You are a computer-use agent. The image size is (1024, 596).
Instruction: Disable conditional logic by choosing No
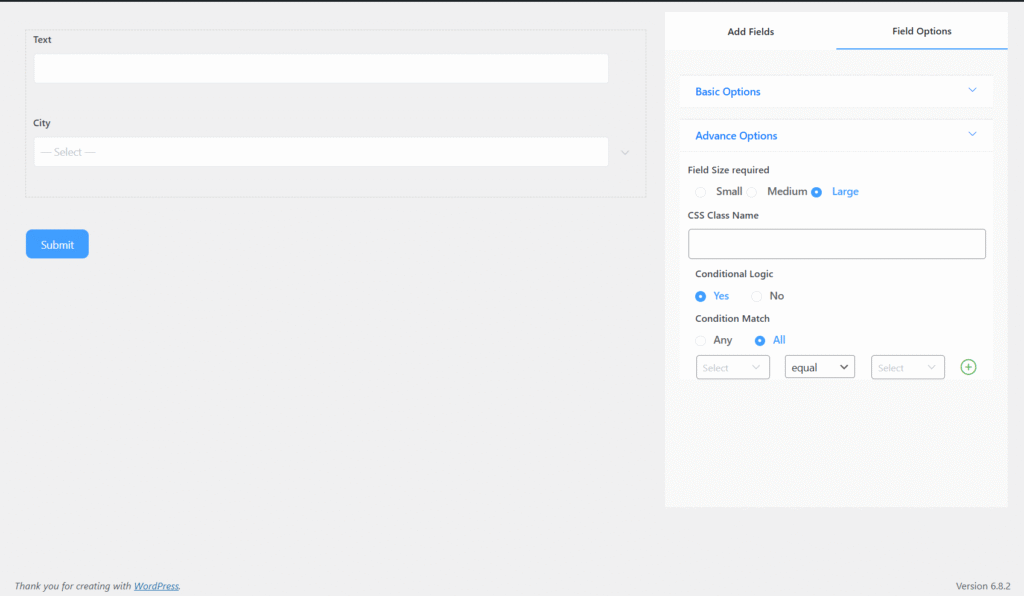[757, 296]
